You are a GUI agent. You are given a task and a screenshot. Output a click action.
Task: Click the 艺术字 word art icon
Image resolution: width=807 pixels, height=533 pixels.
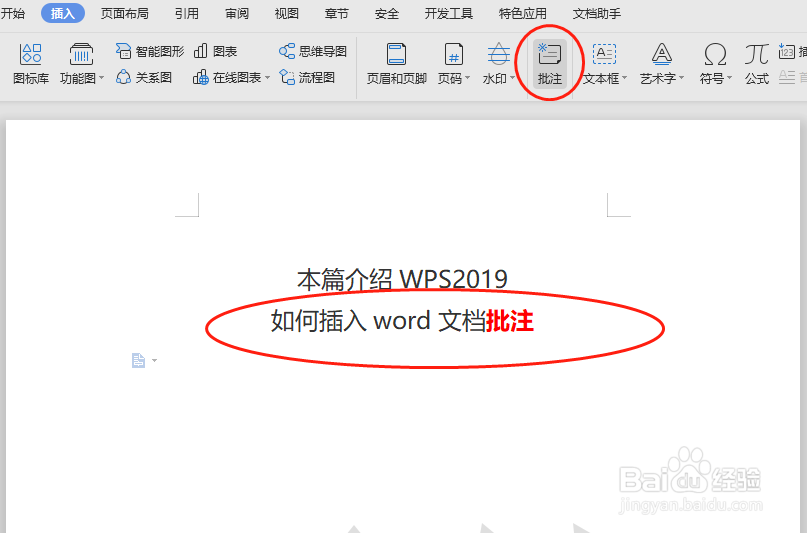tap(661, 54)
